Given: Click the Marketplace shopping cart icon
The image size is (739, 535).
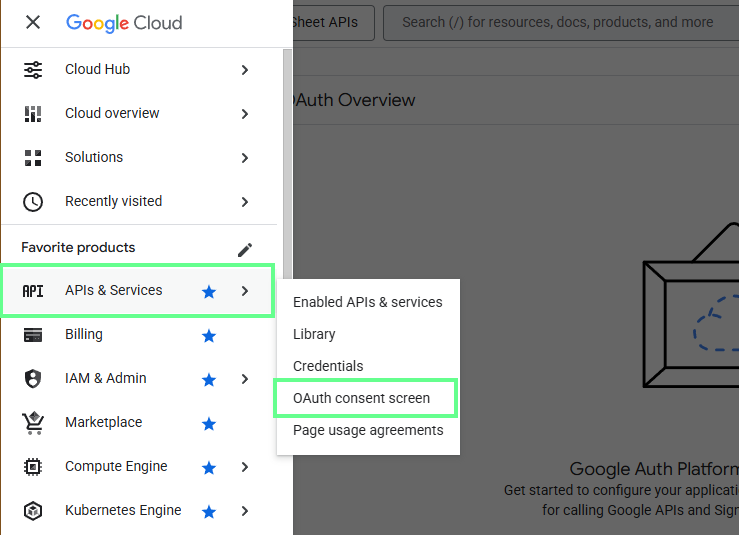Looking at the screenshot, I should (x=33, y=423).
